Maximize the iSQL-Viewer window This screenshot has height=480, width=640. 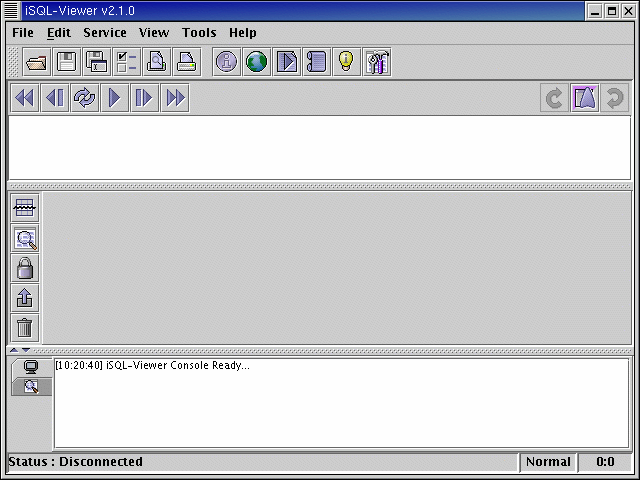[612, 11]
